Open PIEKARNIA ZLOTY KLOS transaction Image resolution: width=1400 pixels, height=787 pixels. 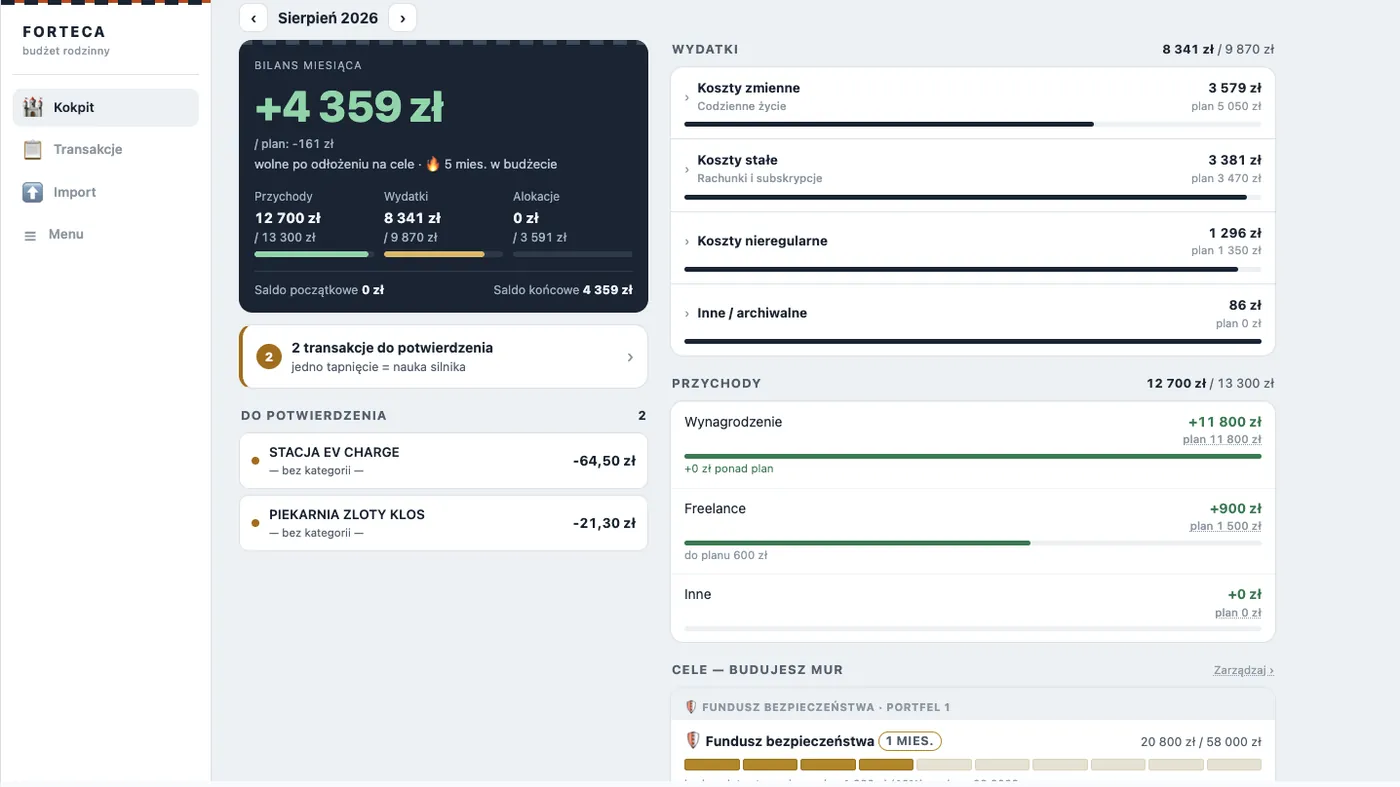443,523
